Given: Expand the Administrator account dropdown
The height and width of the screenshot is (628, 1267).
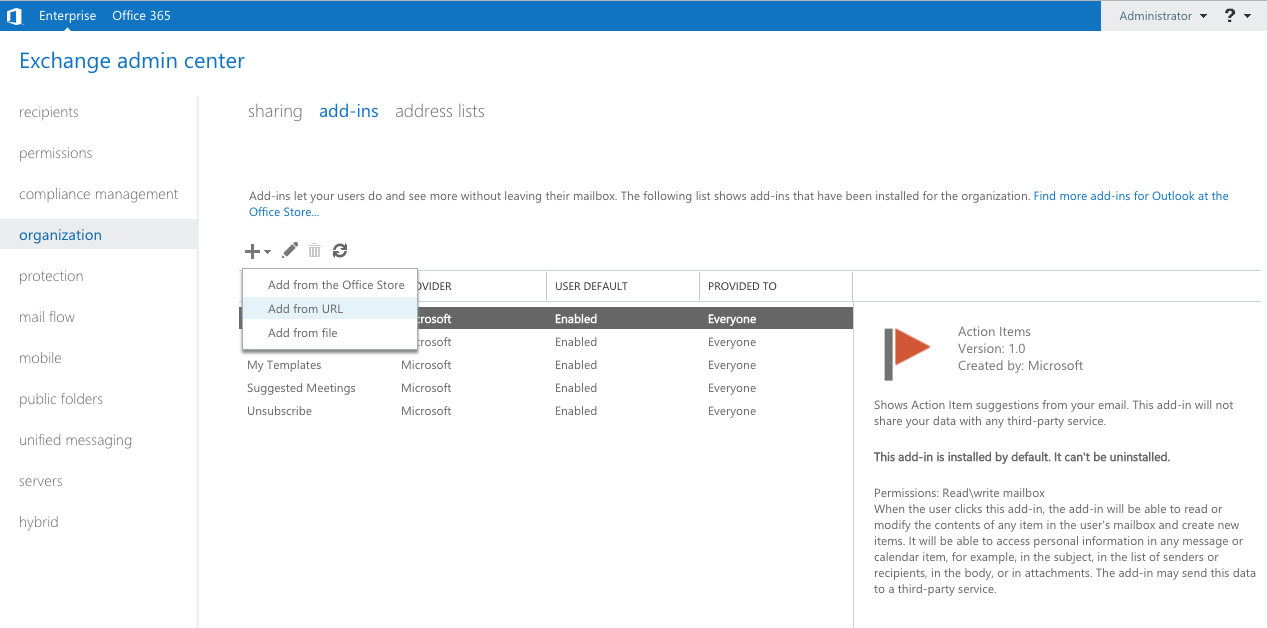Looking at the screenshot, I should pyautogui.click(x=1163, y=16).
